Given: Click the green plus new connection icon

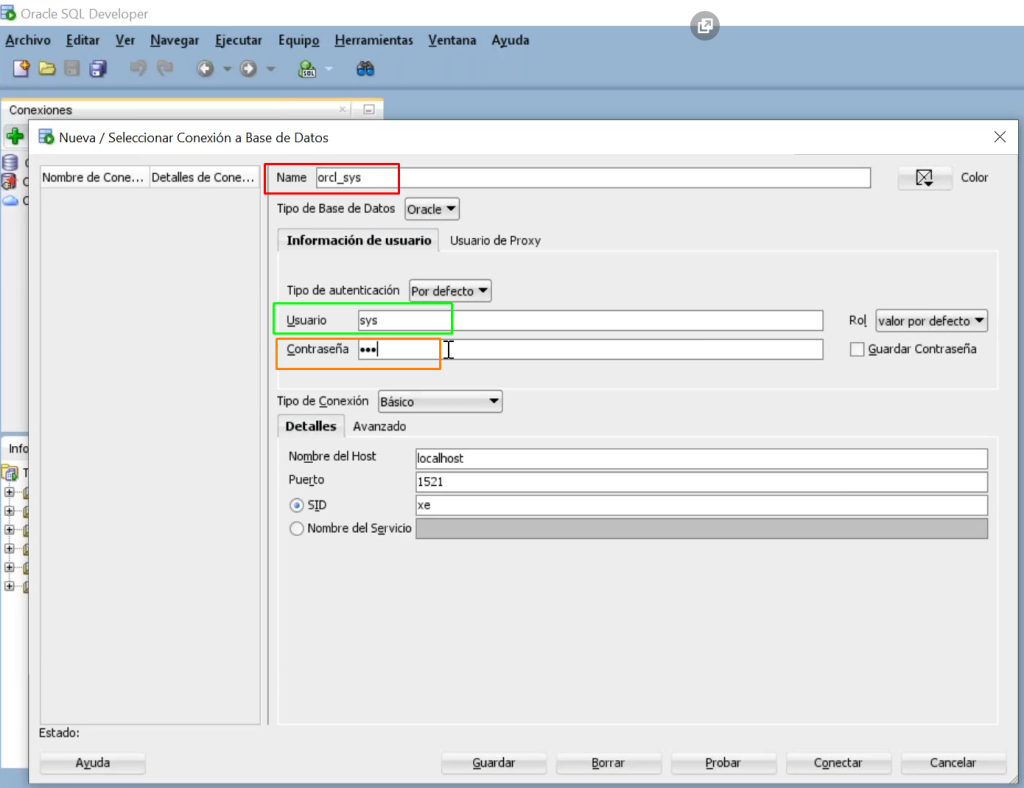Looking at the screenshot, I should point(15,136).
